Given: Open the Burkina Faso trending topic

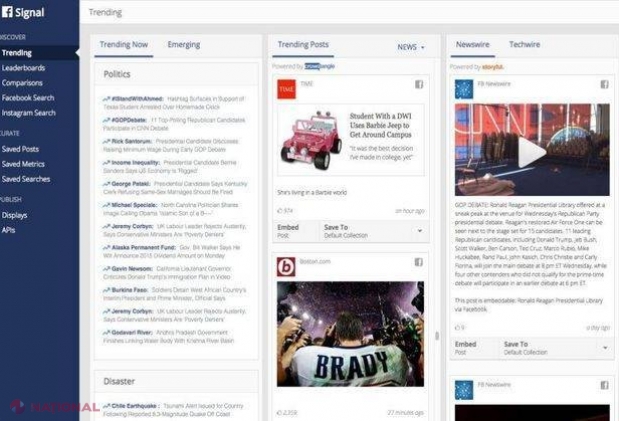Looking at the screenshot, I should pyautogui.click(x=174, y=294).
